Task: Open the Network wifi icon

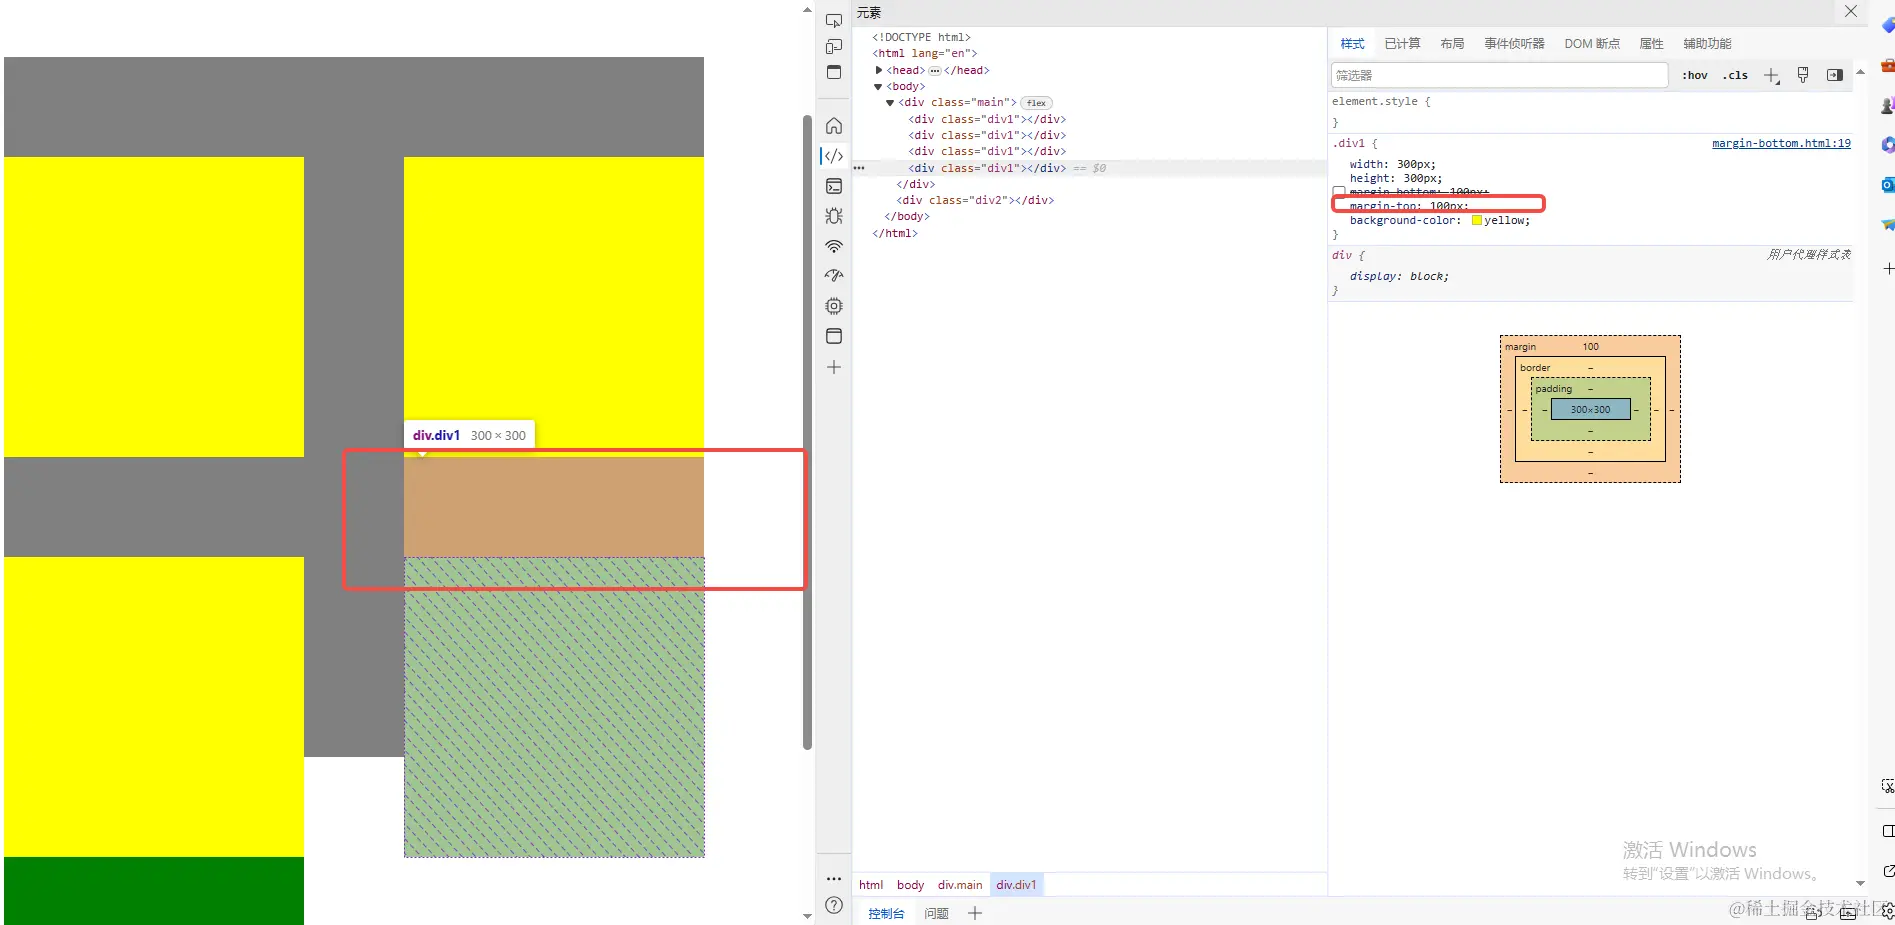Action: 834,246
